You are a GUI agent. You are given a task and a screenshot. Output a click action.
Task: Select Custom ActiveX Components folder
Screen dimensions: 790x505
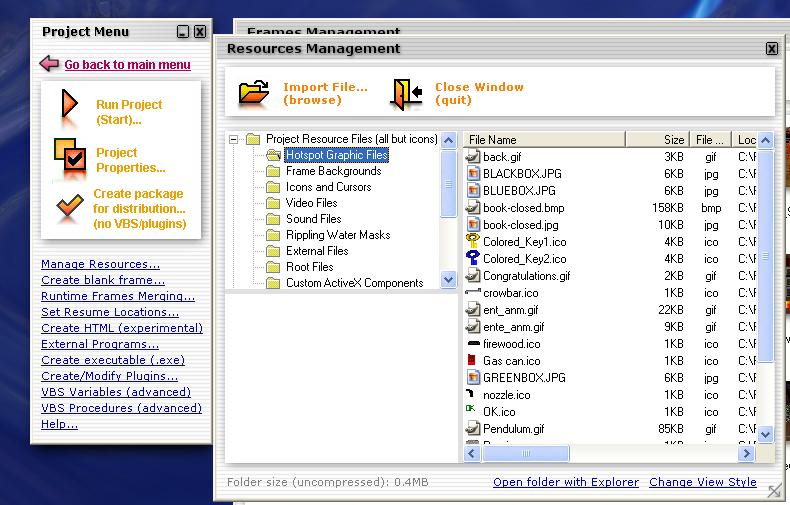355,283
